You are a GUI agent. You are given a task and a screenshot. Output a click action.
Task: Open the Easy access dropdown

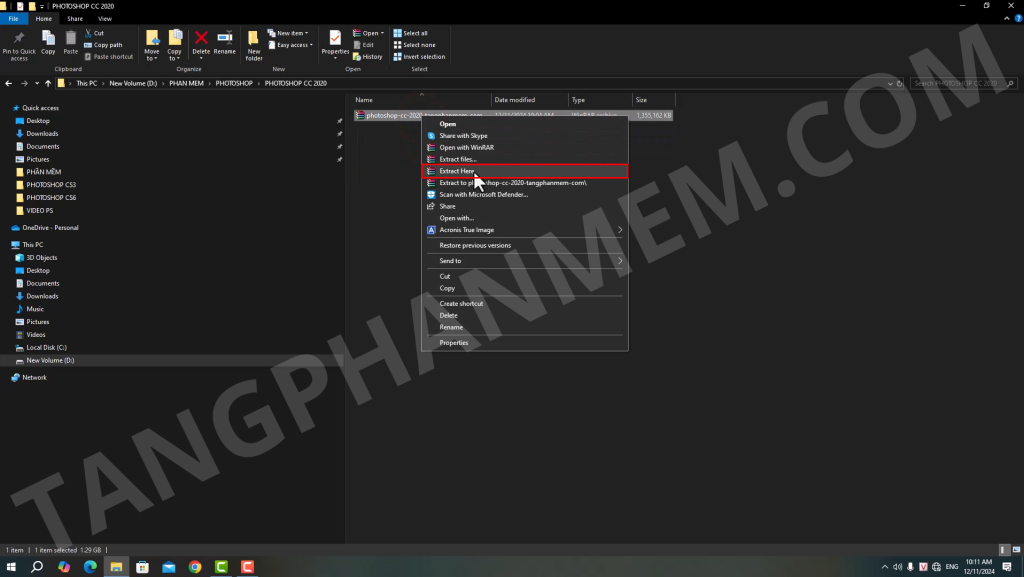pyautogui.click(x=291, y=45)
